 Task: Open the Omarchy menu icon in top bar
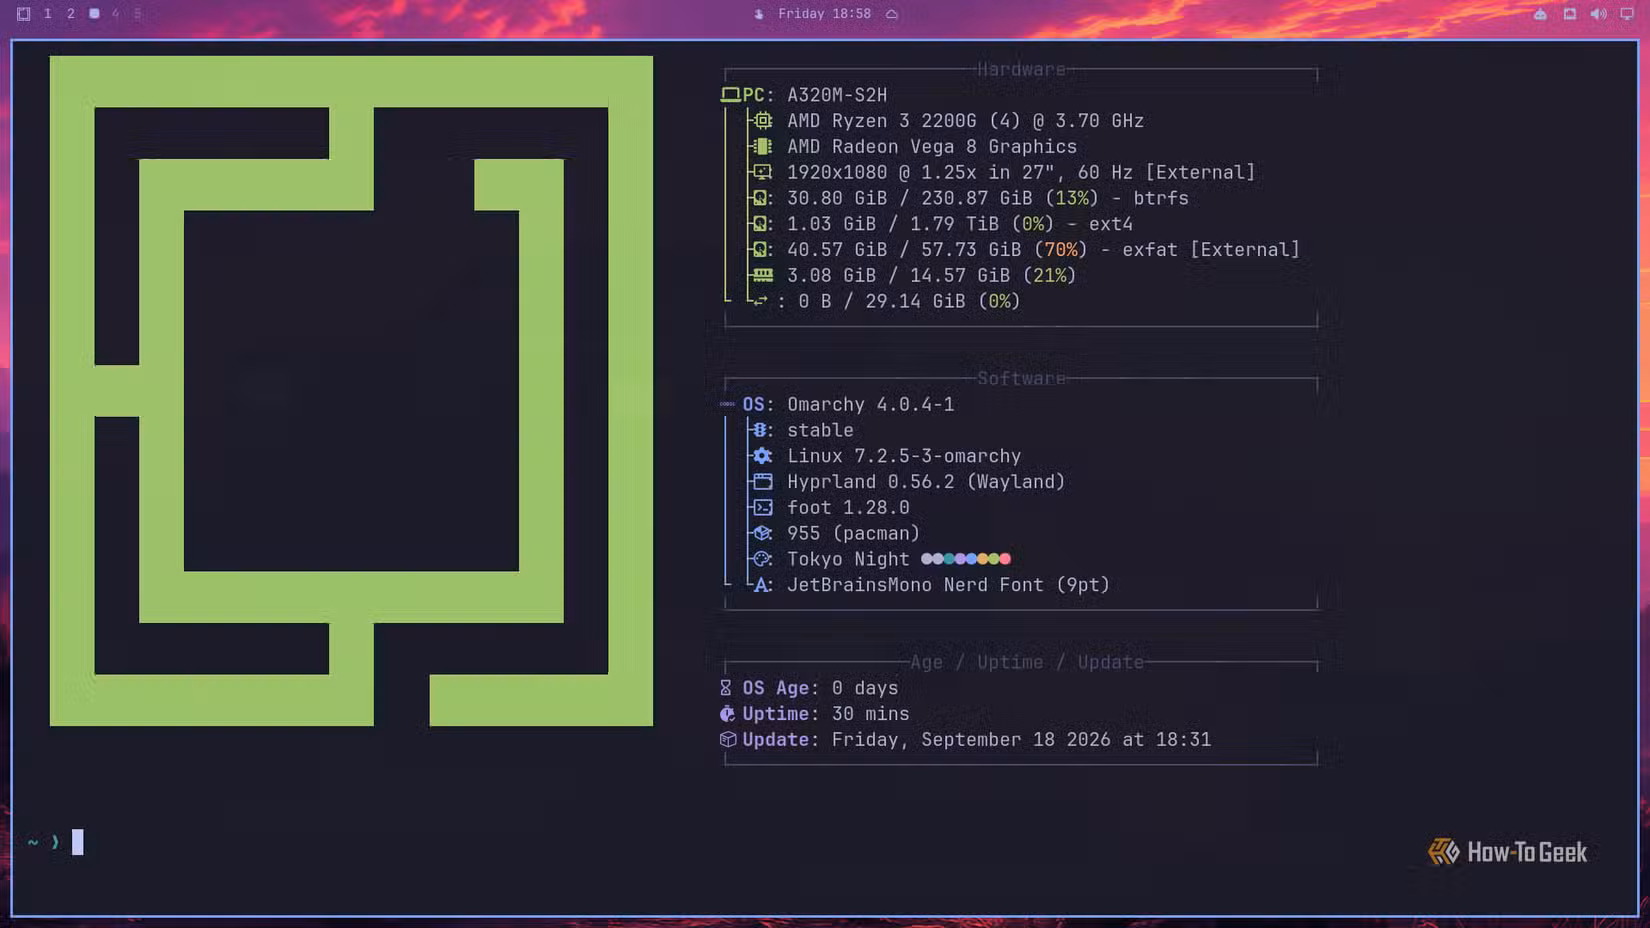click(x=23, y=14)
